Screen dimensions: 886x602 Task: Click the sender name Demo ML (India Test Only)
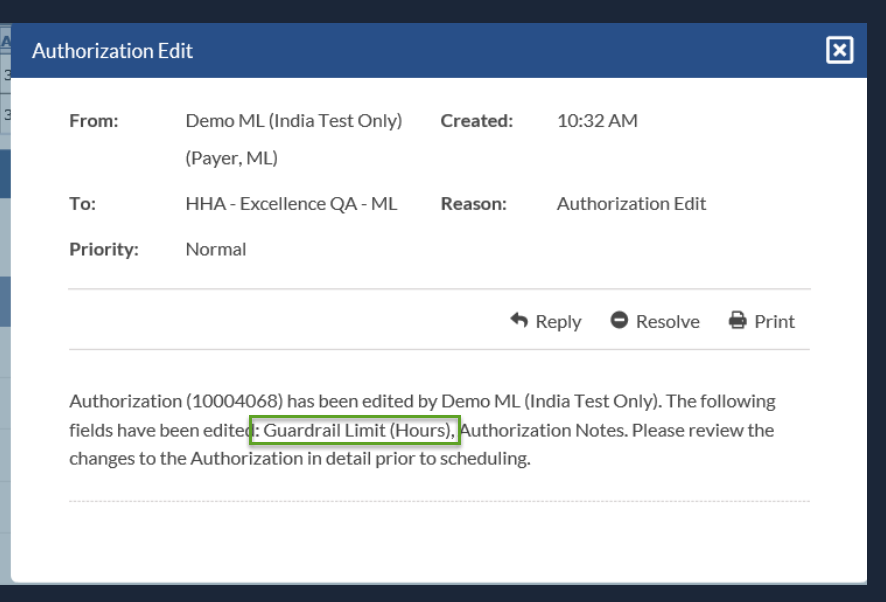(x=294, y=121)
